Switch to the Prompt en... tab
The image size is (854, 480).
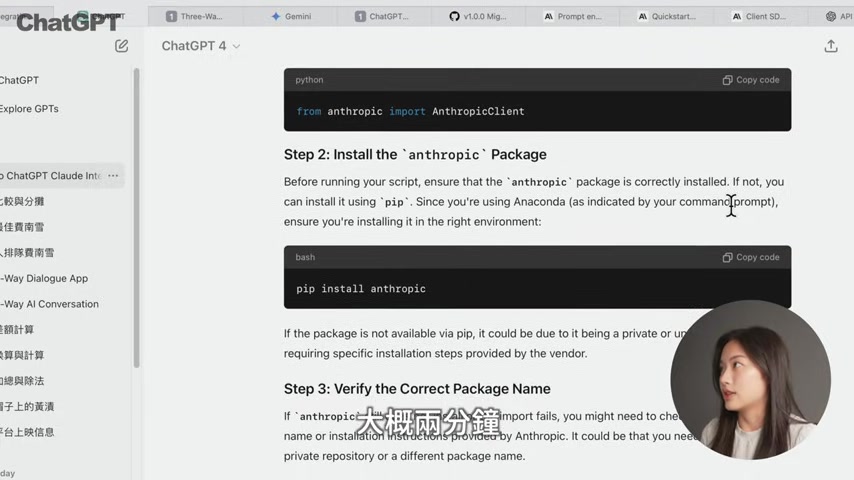[573, 16]
